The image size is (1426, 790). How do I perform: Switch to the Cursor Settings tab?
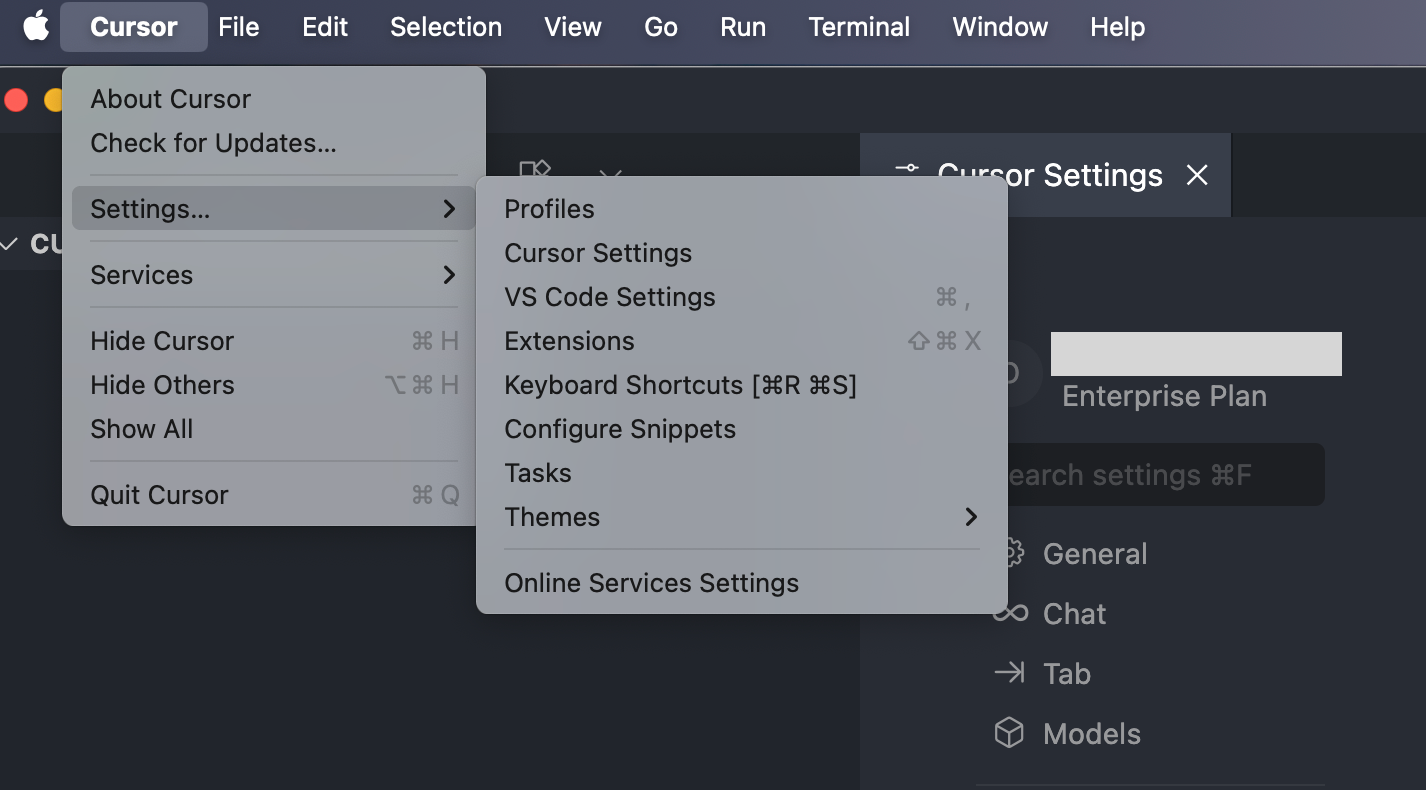[1046, 175]
